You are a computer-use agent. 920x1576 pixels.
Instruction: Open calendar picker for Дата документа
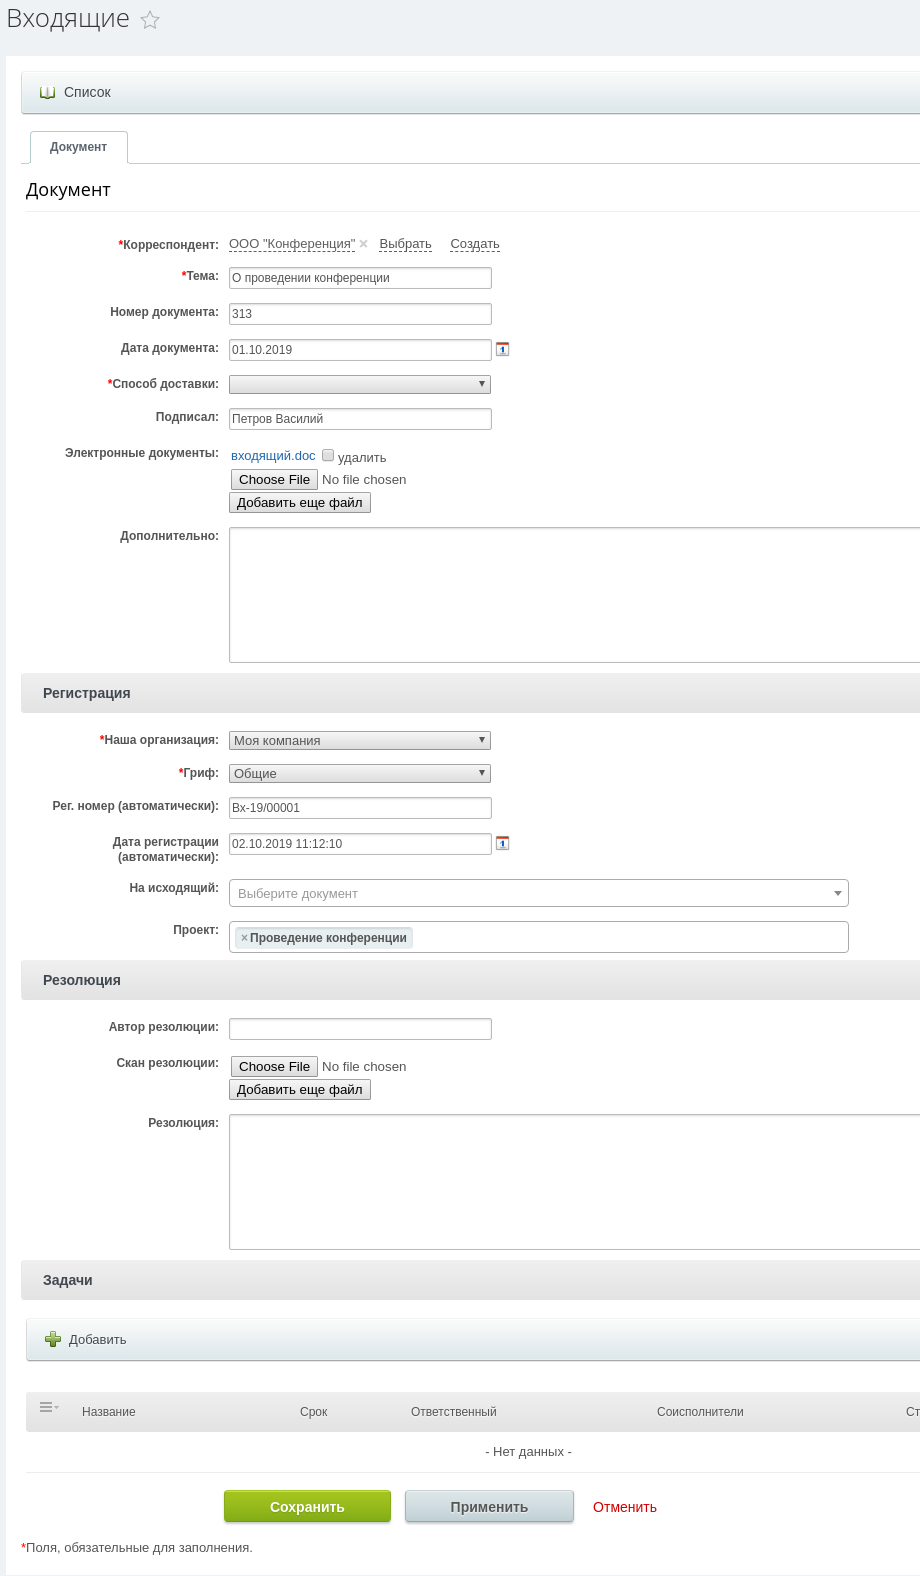(x=503, y=349)
